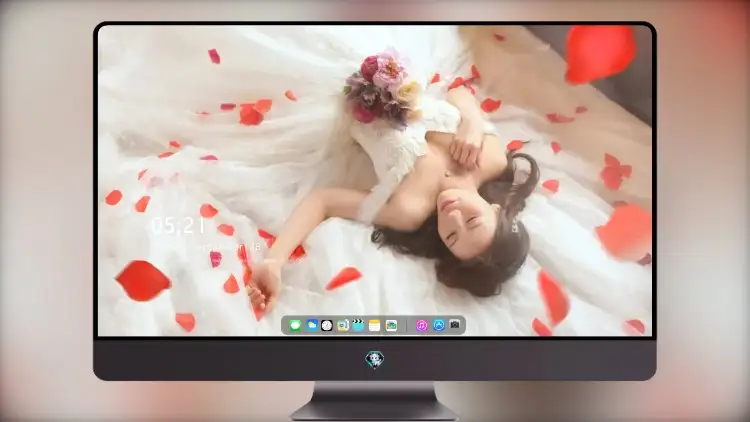This screenshot has width=750, height=422.
Task: Open the blue App Store icon
Action: [439, 326]
